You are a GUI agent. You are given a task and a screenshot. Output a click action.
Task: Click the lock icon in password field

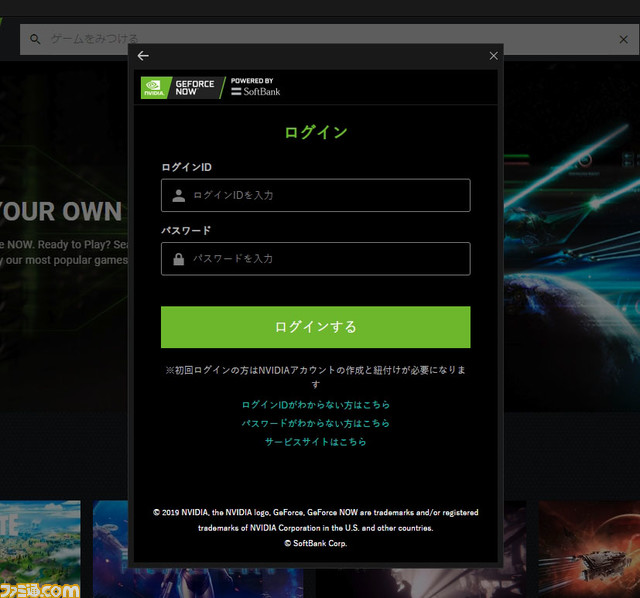click(x=178, y=259)
